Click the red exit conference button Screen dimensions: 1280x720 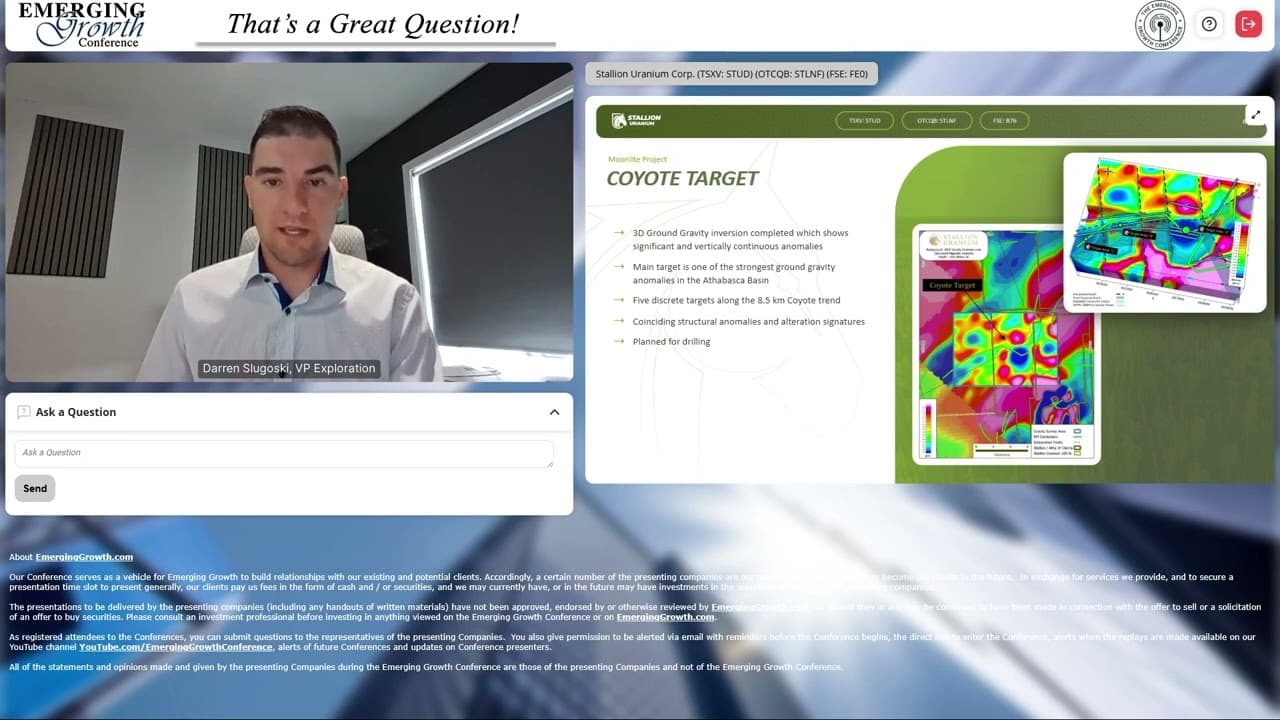pyautogui.click(x=1248, y=24)
